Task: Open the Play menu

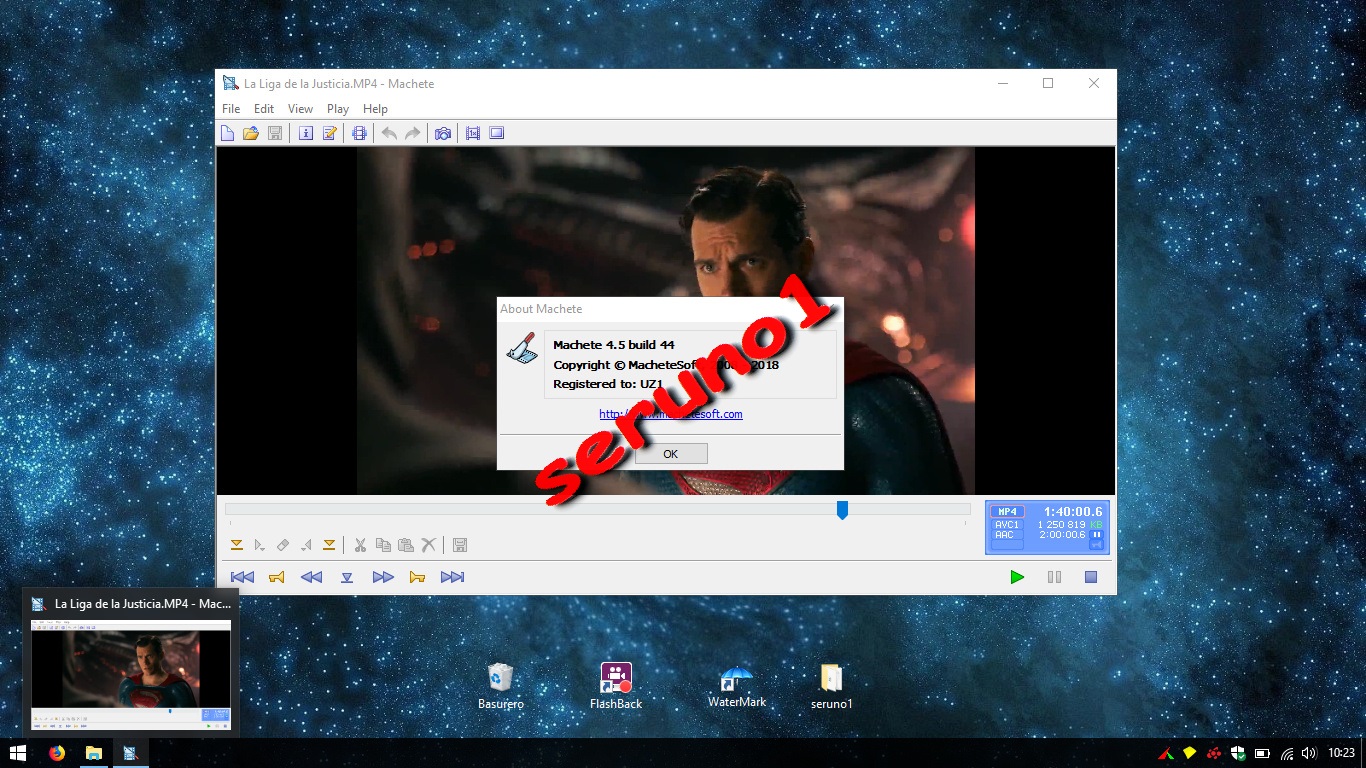Action: coord(337,109)
